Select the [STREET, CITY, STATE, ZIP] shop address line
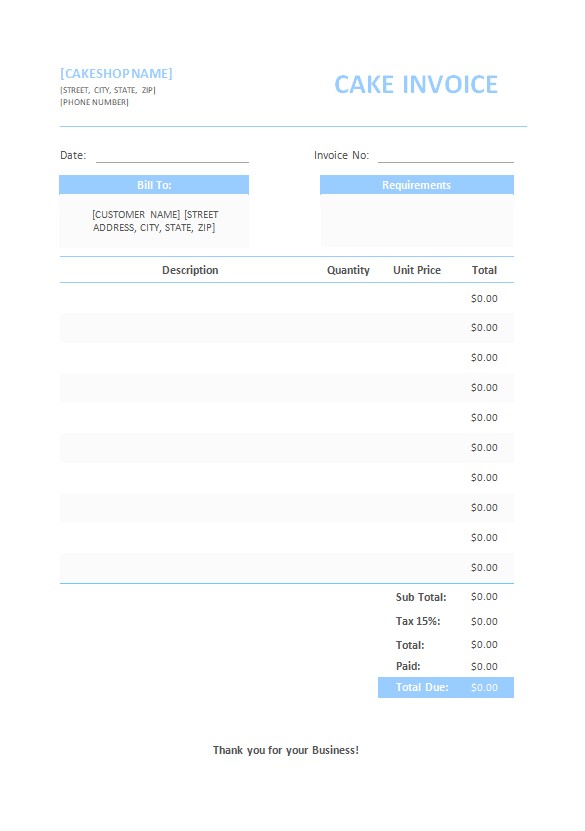Image resolution: width=585 pixels, height=831 pixels. (108, 90)
